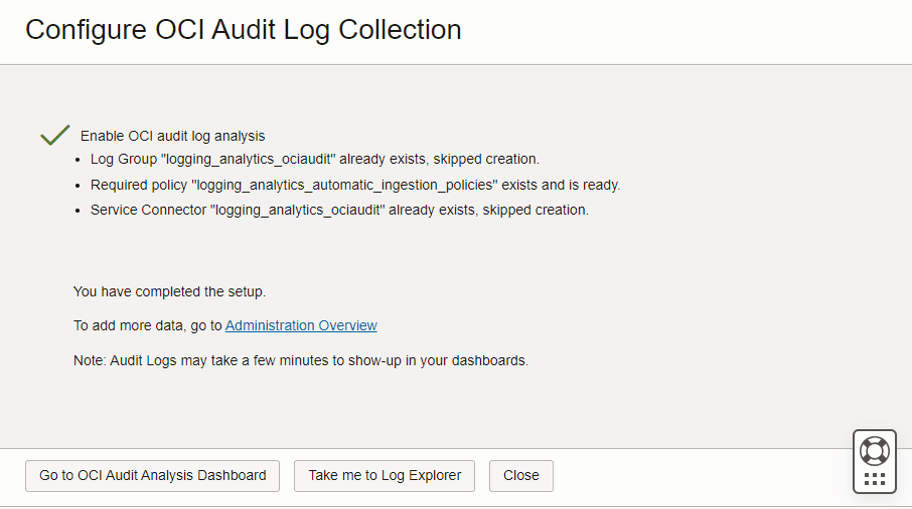
Task: Click the To add more data text
Action: pos(148,325)
